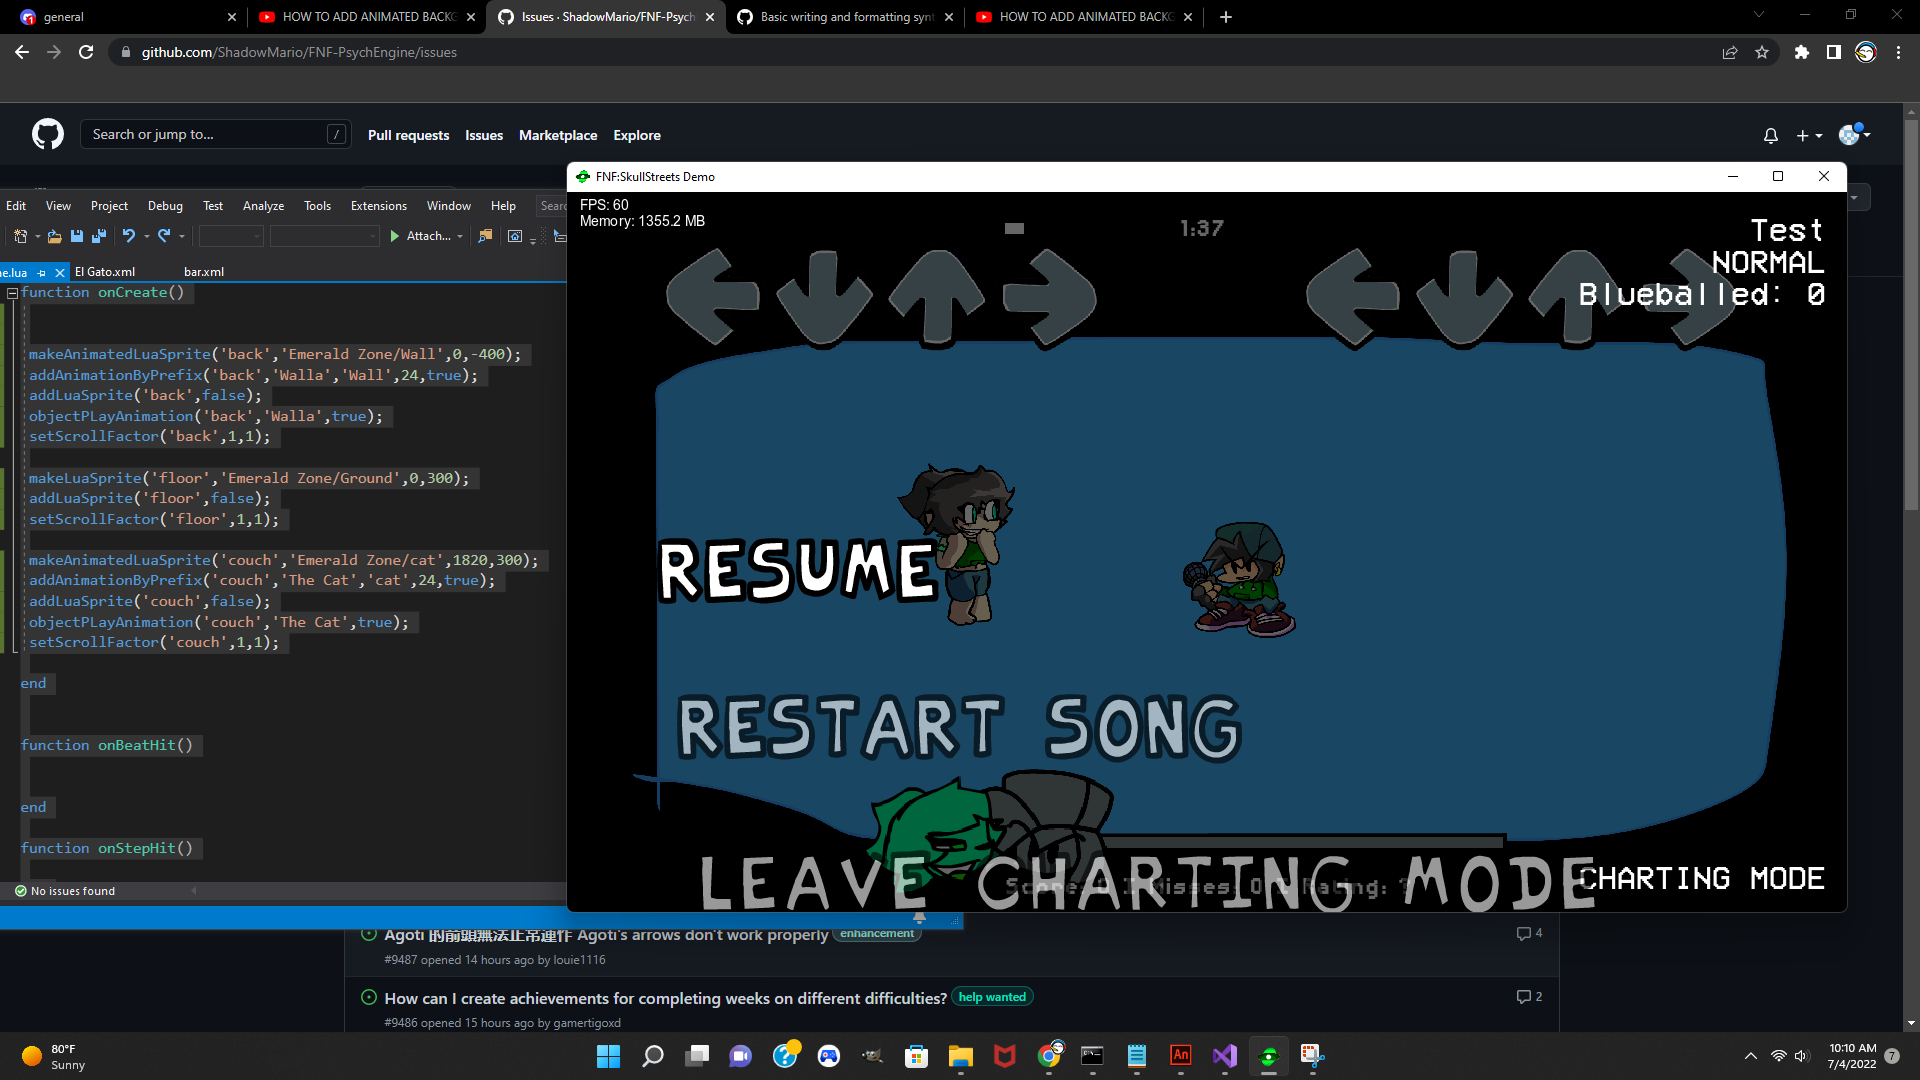
Task: Open the GitHub create new dropdown
Action: pyautogui.click(x=1808, y=135)
